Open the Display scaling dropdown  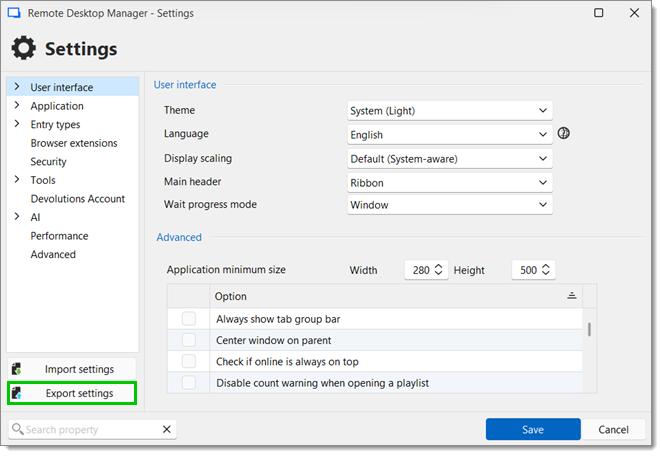(449, 158)
